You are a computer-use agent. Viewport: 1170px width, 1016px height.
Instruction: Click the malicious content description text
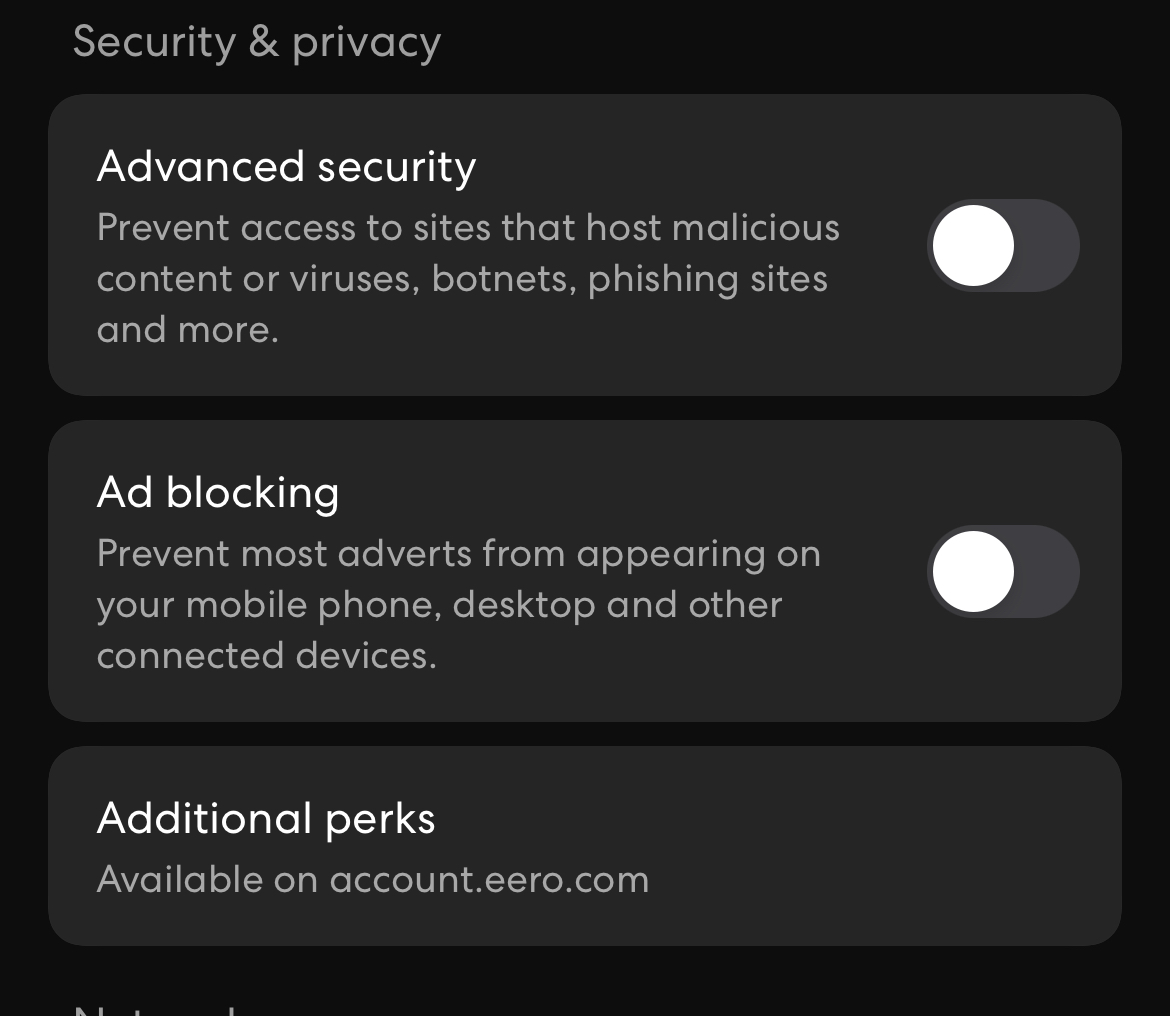click(x=468, y=278)
